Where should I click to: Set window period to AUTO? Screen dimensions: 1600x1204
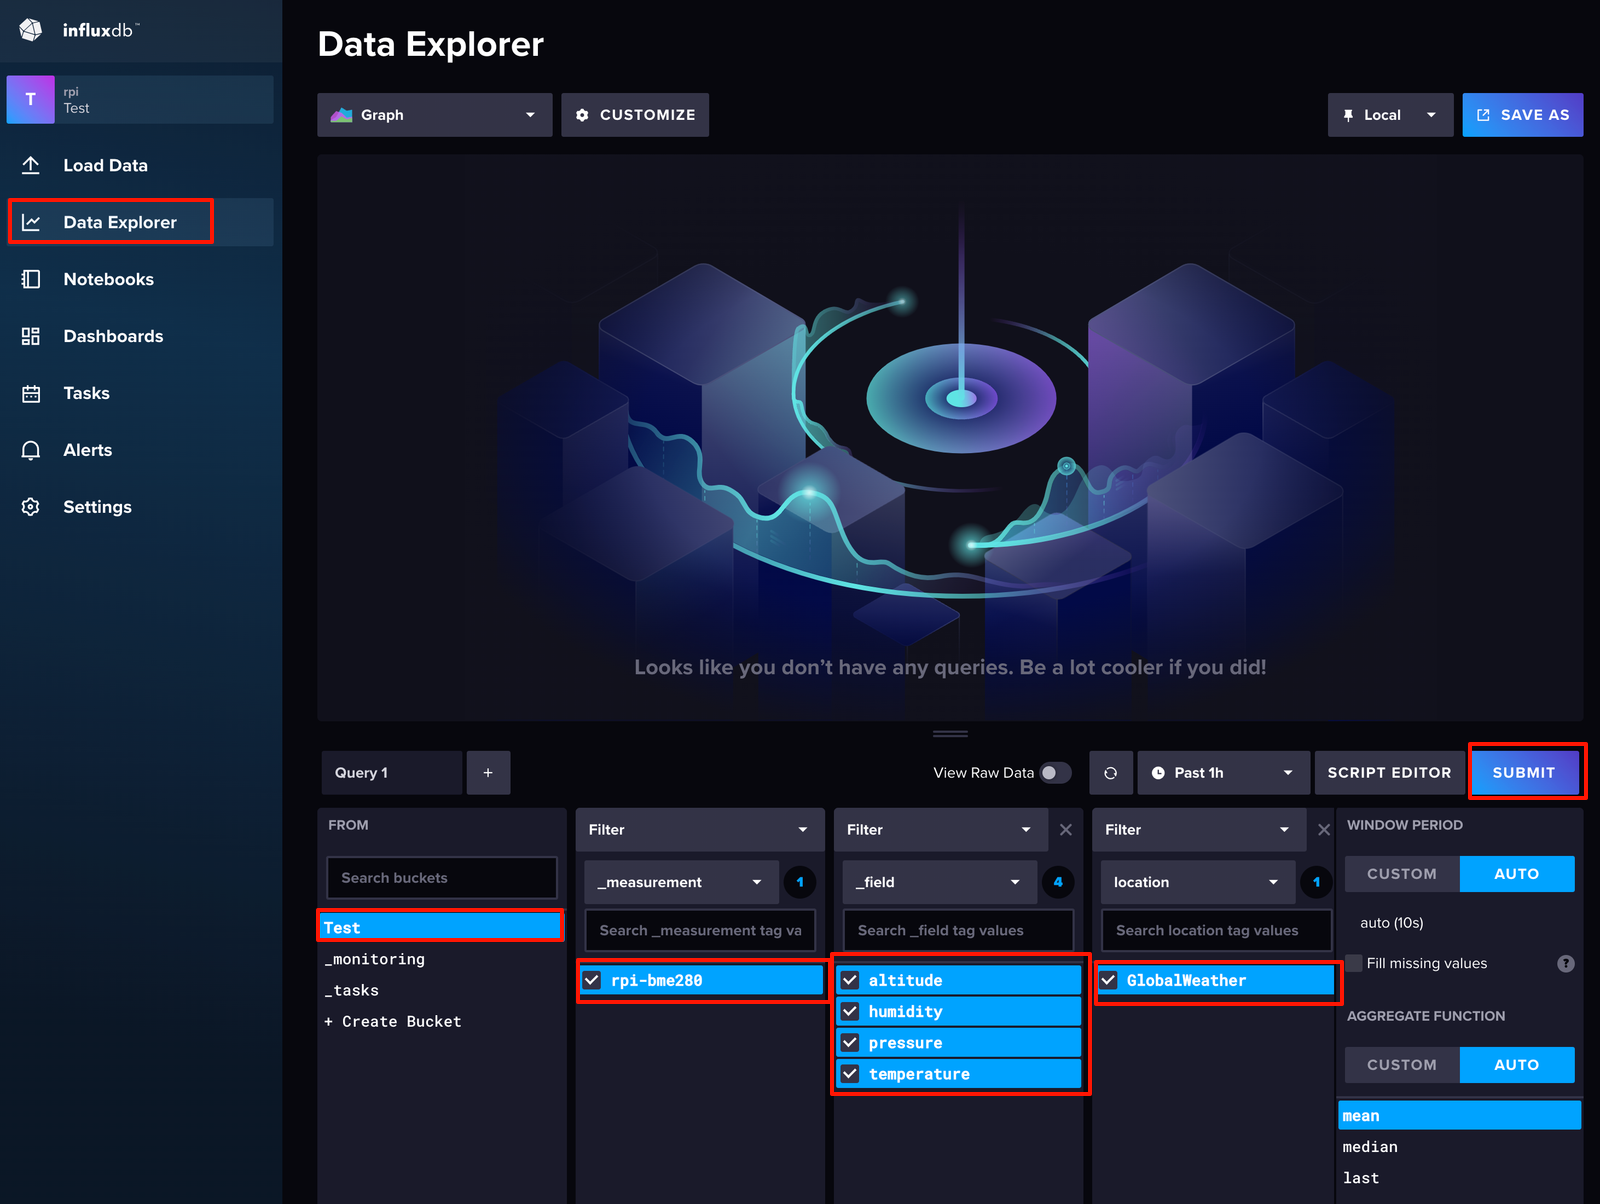click(x=1517, y=874)
